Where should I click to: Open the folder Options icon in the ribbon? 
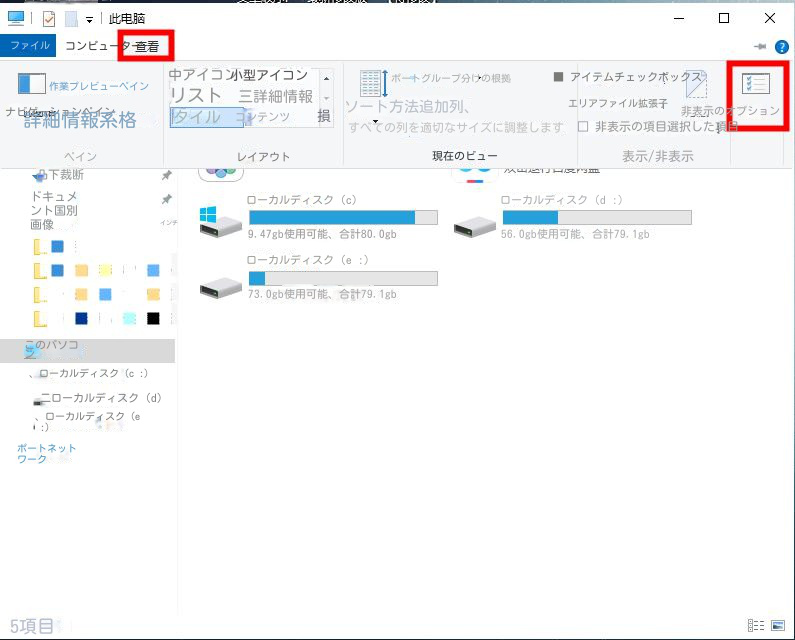755,84
